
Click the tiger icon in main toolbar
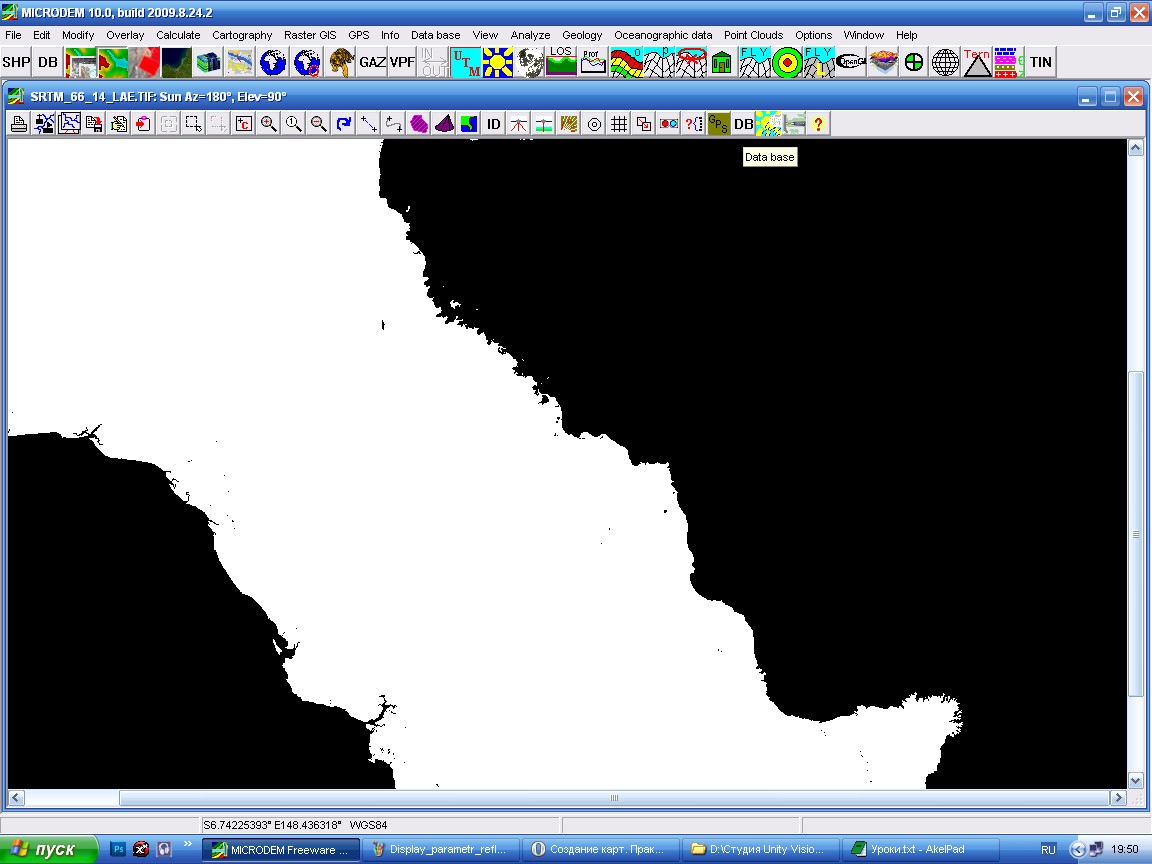point(340,62)
